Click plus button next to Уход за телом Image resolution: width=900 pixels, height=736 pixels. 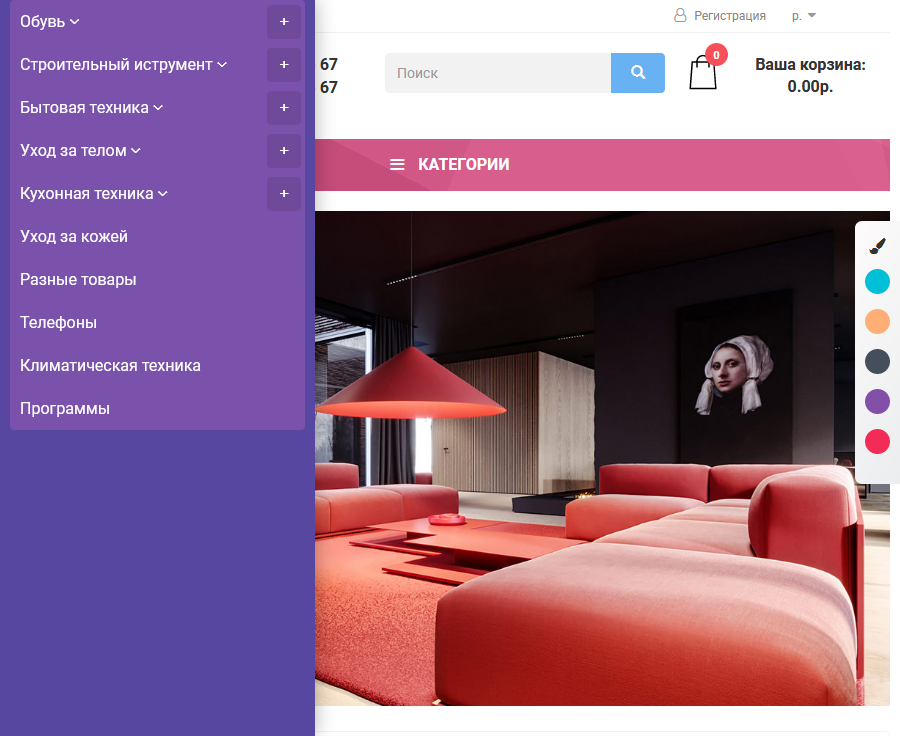pos(284,151)
